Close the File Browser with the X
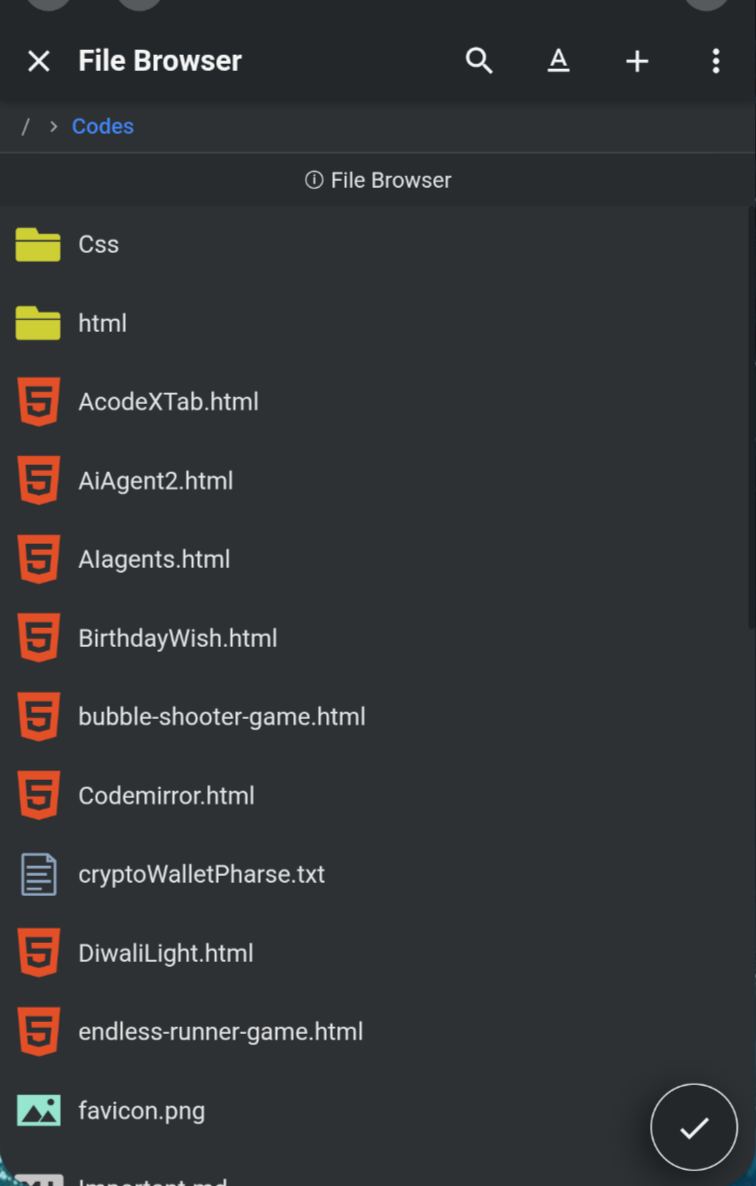 click(x=38, y=61)
